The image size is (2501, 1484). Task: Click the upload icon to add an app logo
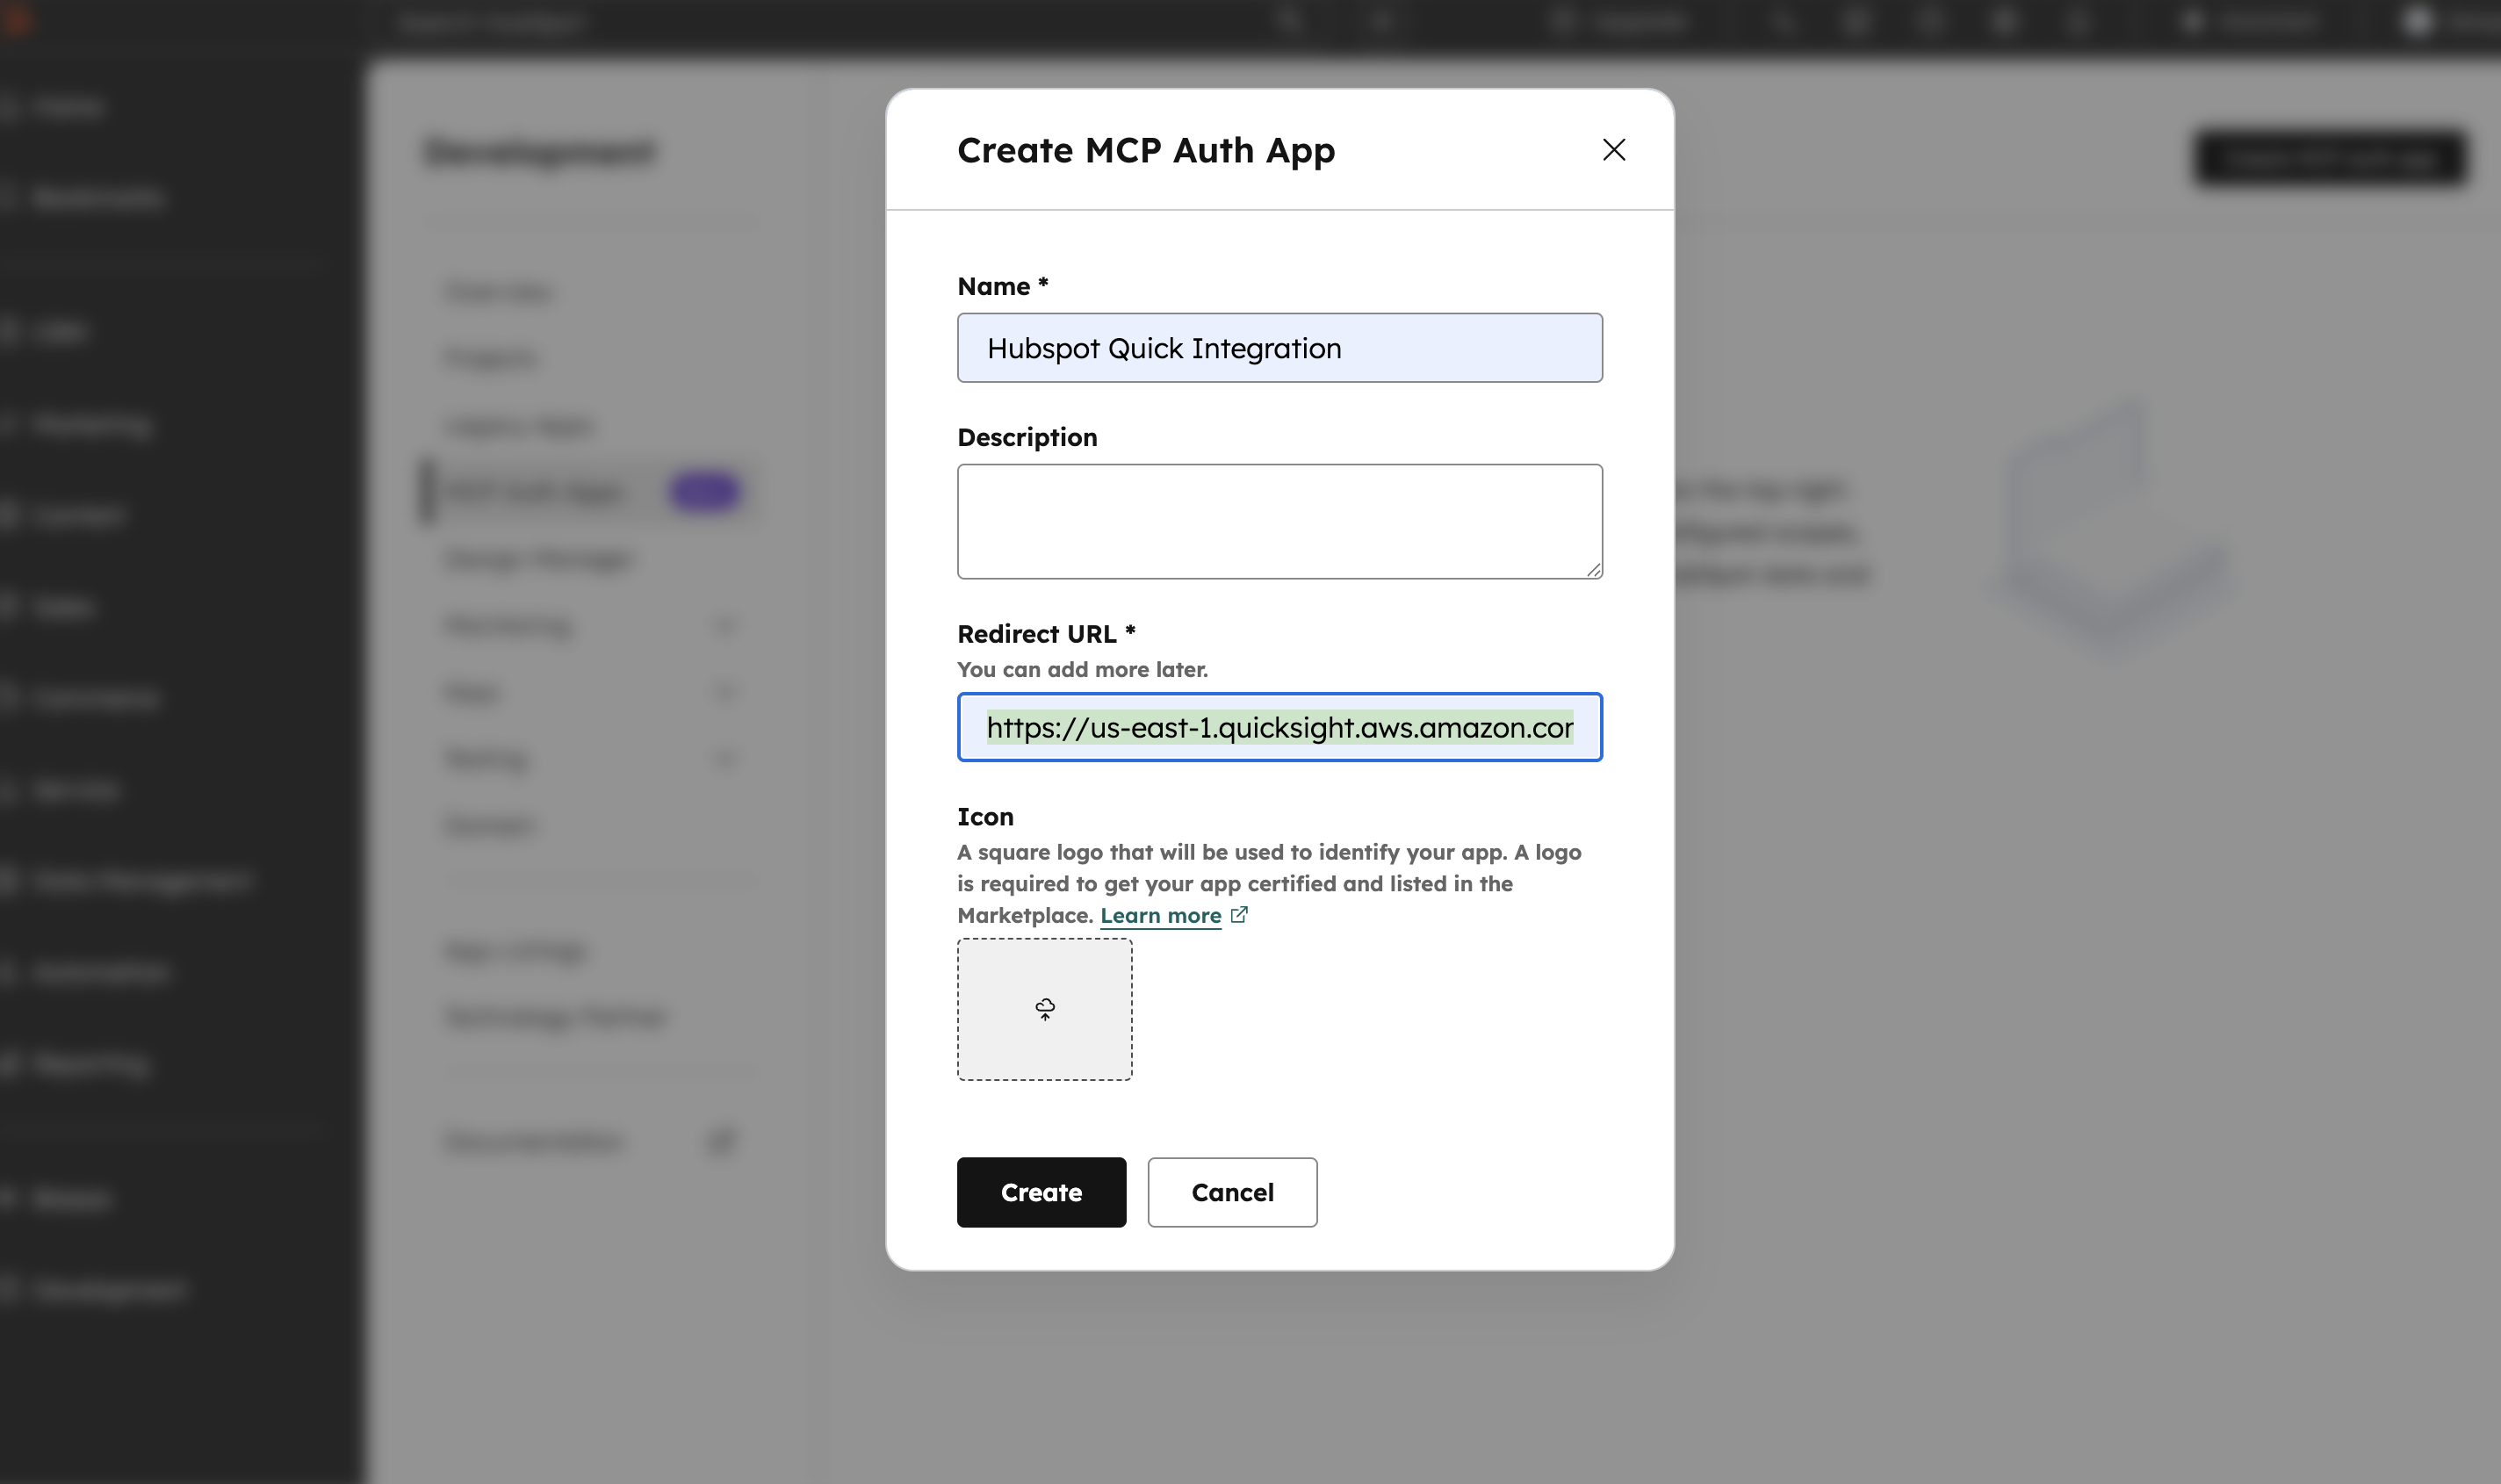tap(1044, 1009)
